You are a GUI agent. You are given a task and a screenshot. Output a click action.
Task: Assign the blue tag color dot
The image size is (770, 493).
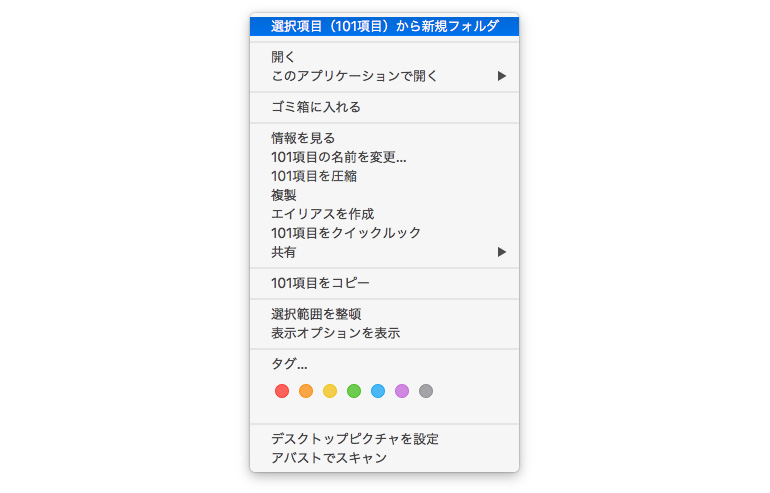(378, 391)
